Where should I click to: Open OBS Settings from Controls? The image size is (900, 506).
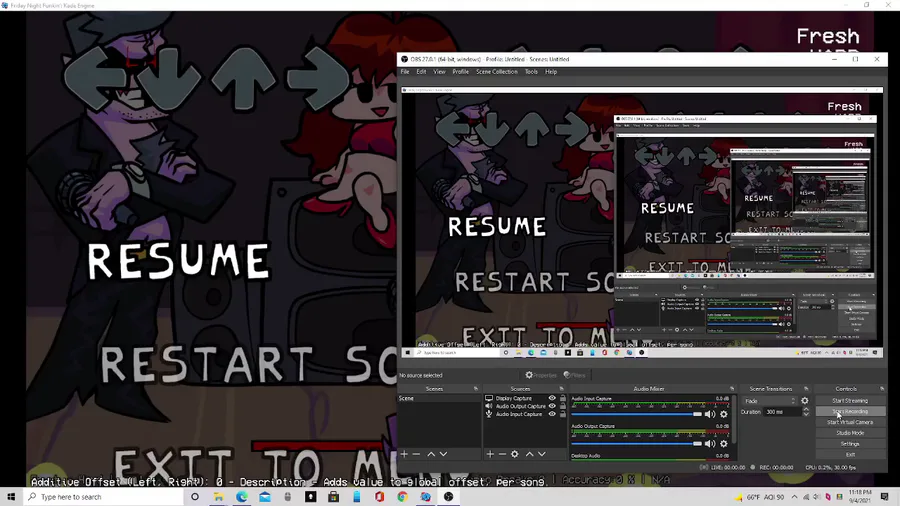coord(850,444)
